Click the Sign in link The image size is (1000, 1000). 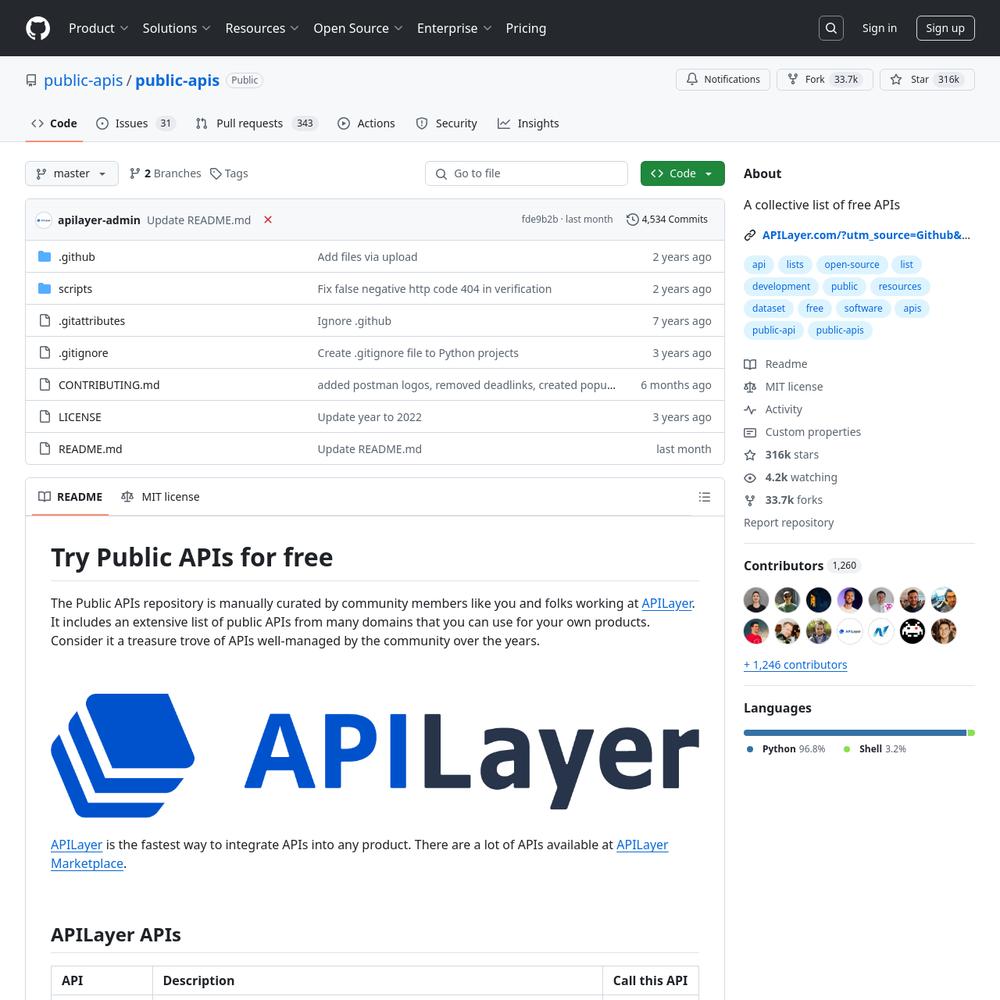(879, 28)
